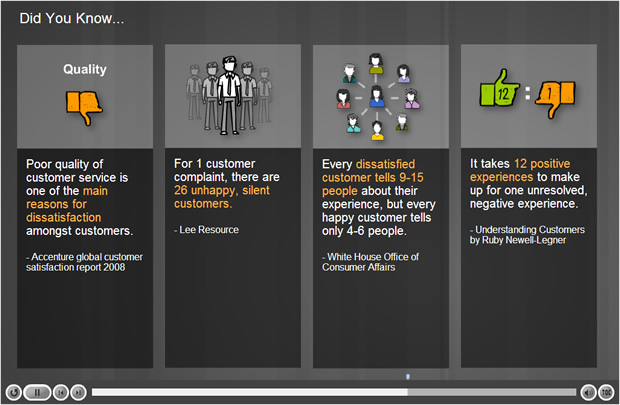Image resolution: width=620 pixels, height=405 pixels.
Task: Click the orange thumbs-down Quality icon
Action: [85, 105]
